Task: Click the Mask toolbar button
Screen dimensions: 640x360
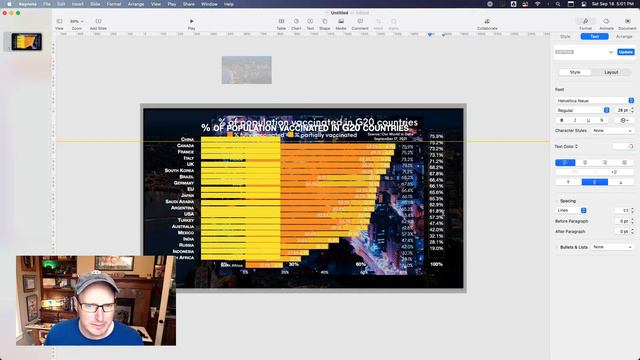Action: pyautogui.click(x=378, y=24)
